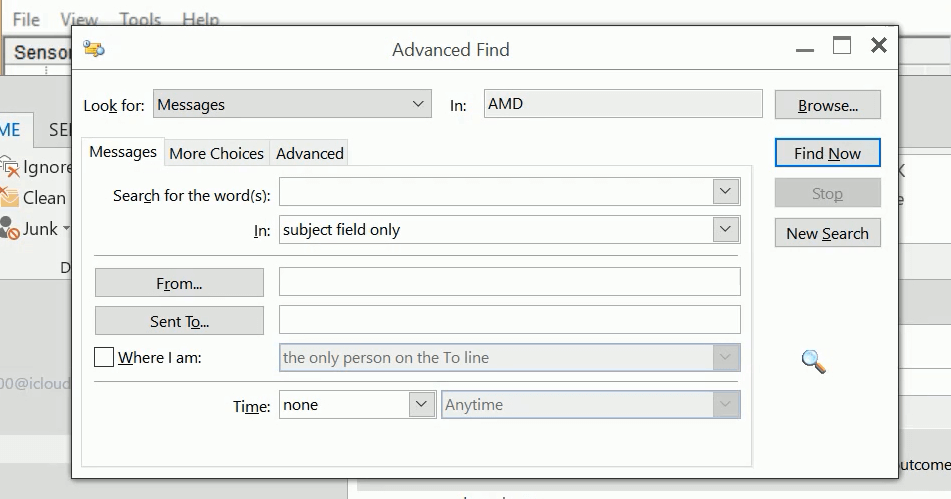Close the Advanced Find dialog

[878, 46]
